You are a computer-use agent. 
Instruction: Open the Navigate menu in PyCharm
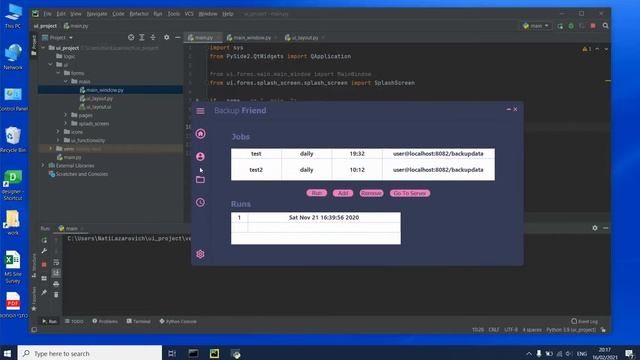97,14
